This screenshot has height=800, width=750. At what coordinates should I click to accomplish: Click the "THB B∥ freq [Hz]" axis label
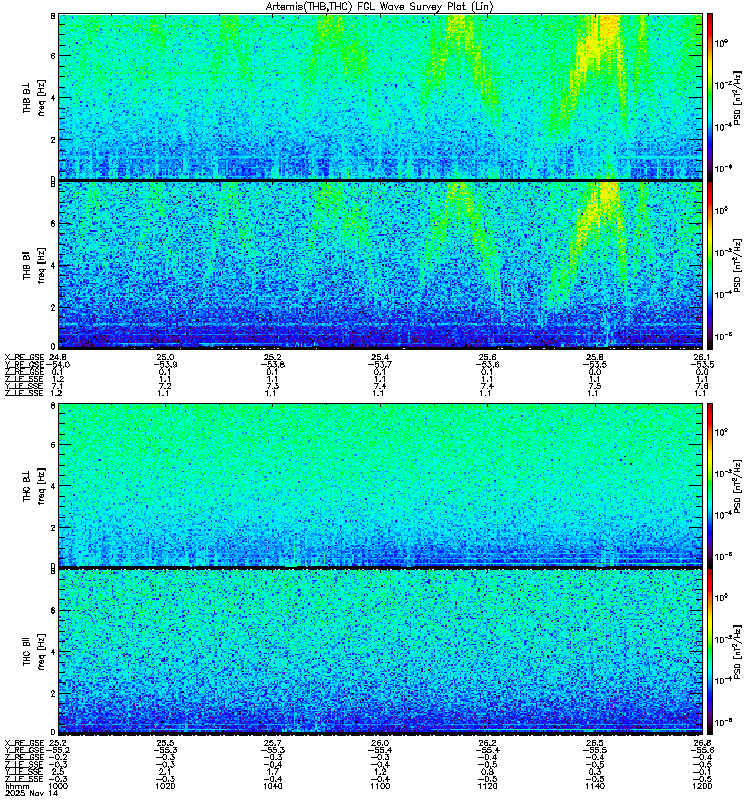point(34,265)
